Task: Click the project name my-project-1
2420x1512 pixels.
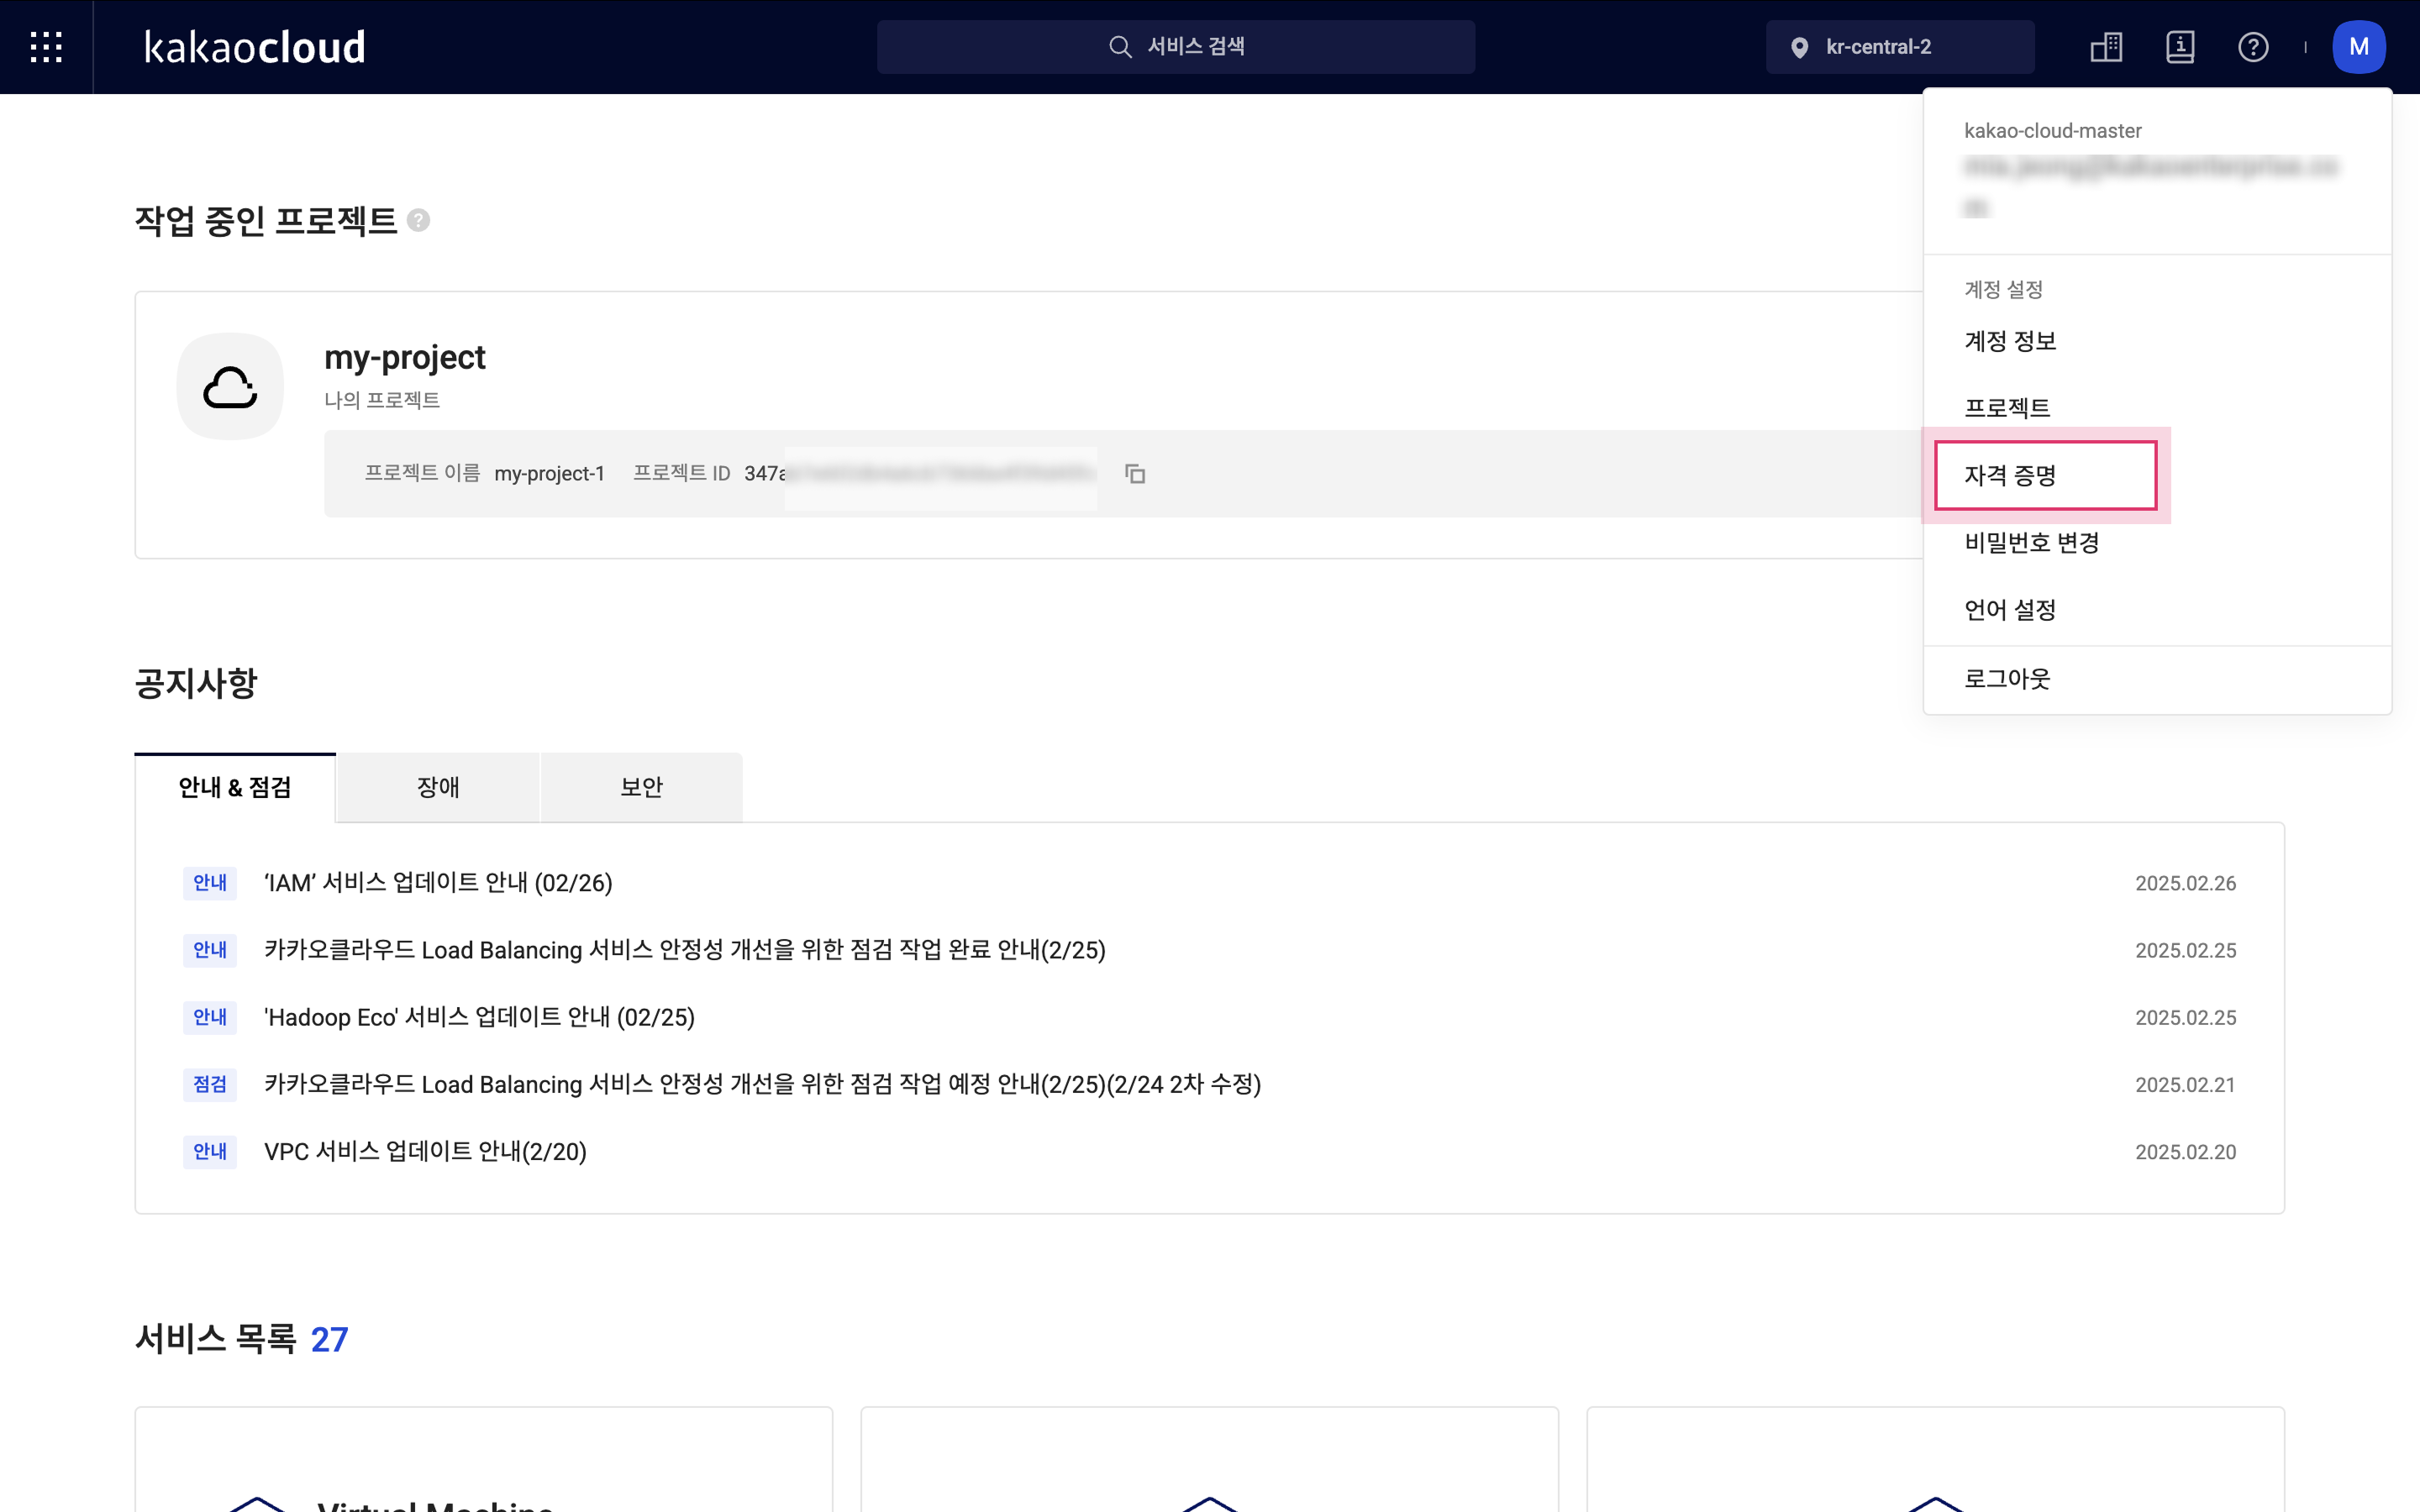Action: point(549,473)
